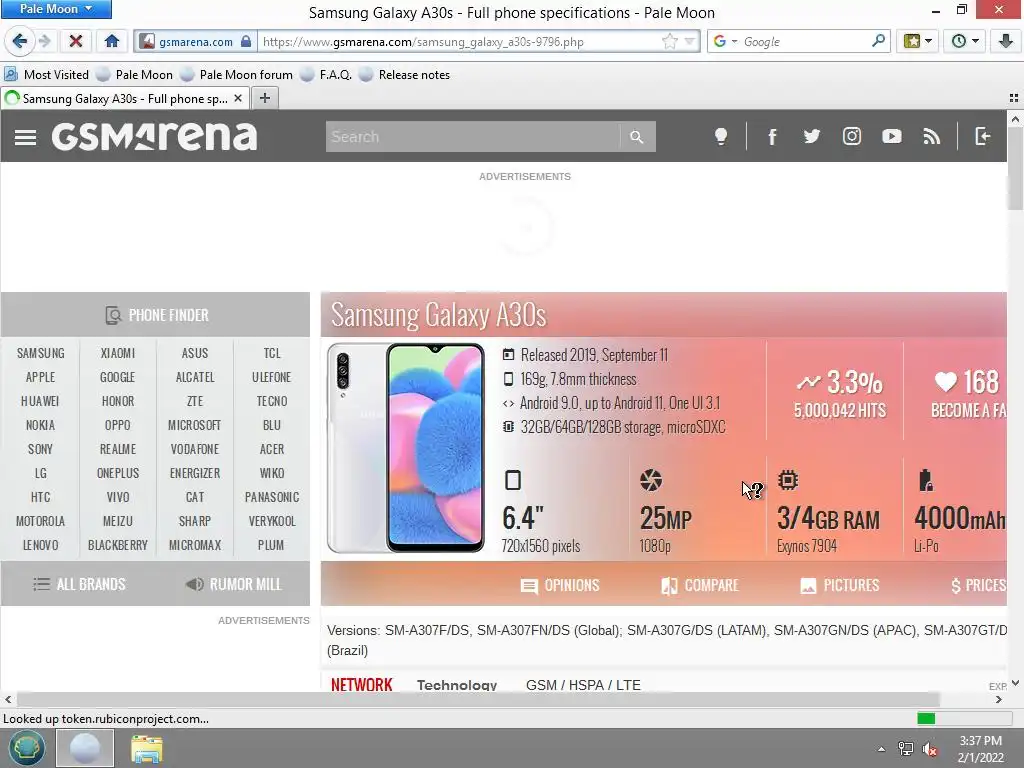1024x768 pixels.
Task: Open the Samsung brand link
Action: (x=40, y=353)
